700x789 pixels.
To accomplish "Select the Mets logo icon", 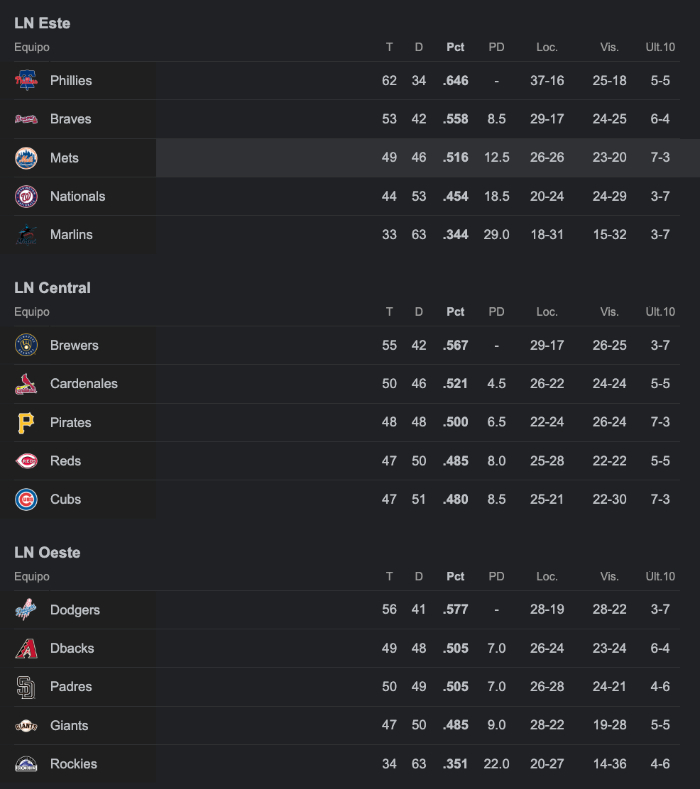I will pos(26,158).
